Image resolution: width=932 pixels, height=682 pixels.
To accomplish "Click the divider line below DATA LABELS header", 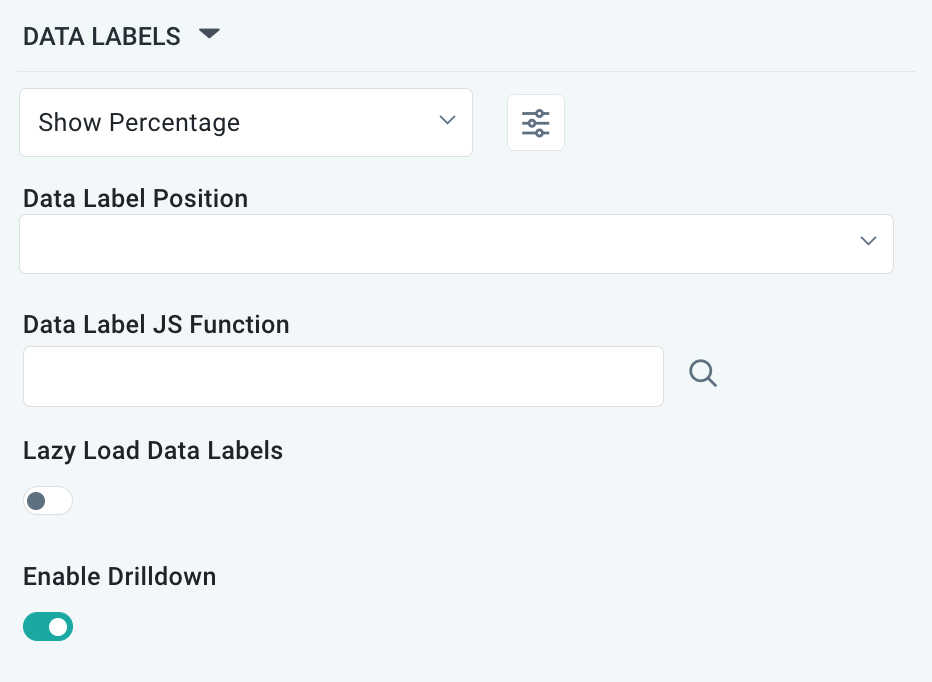I will coord(466,71).
